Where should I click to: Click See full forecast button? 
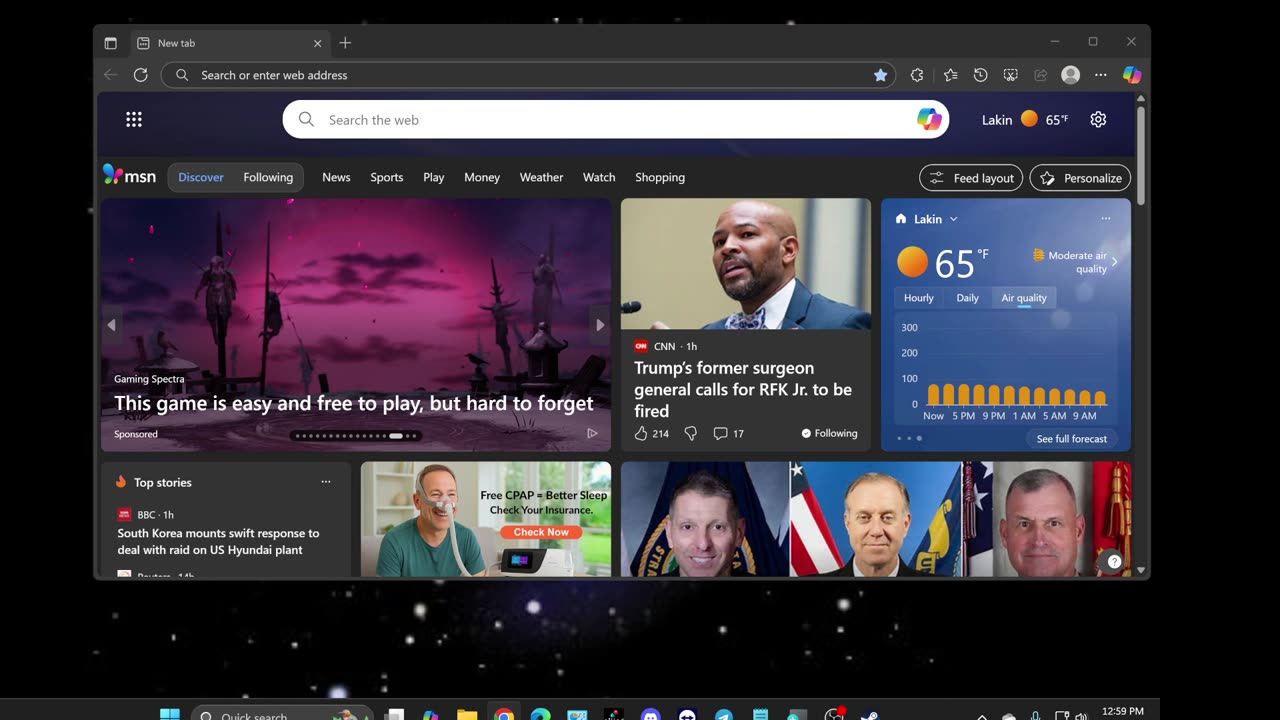pyautogui.click(x=1072, y=439)
